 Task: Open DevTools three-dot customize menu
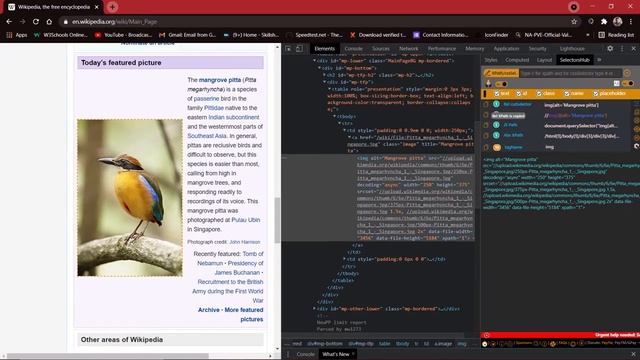click(622, 48)
